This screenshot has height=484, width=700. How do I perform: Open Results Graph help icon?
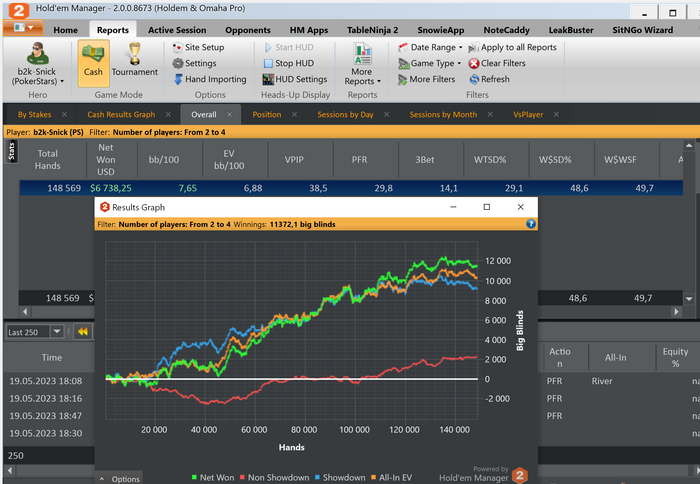530,224
